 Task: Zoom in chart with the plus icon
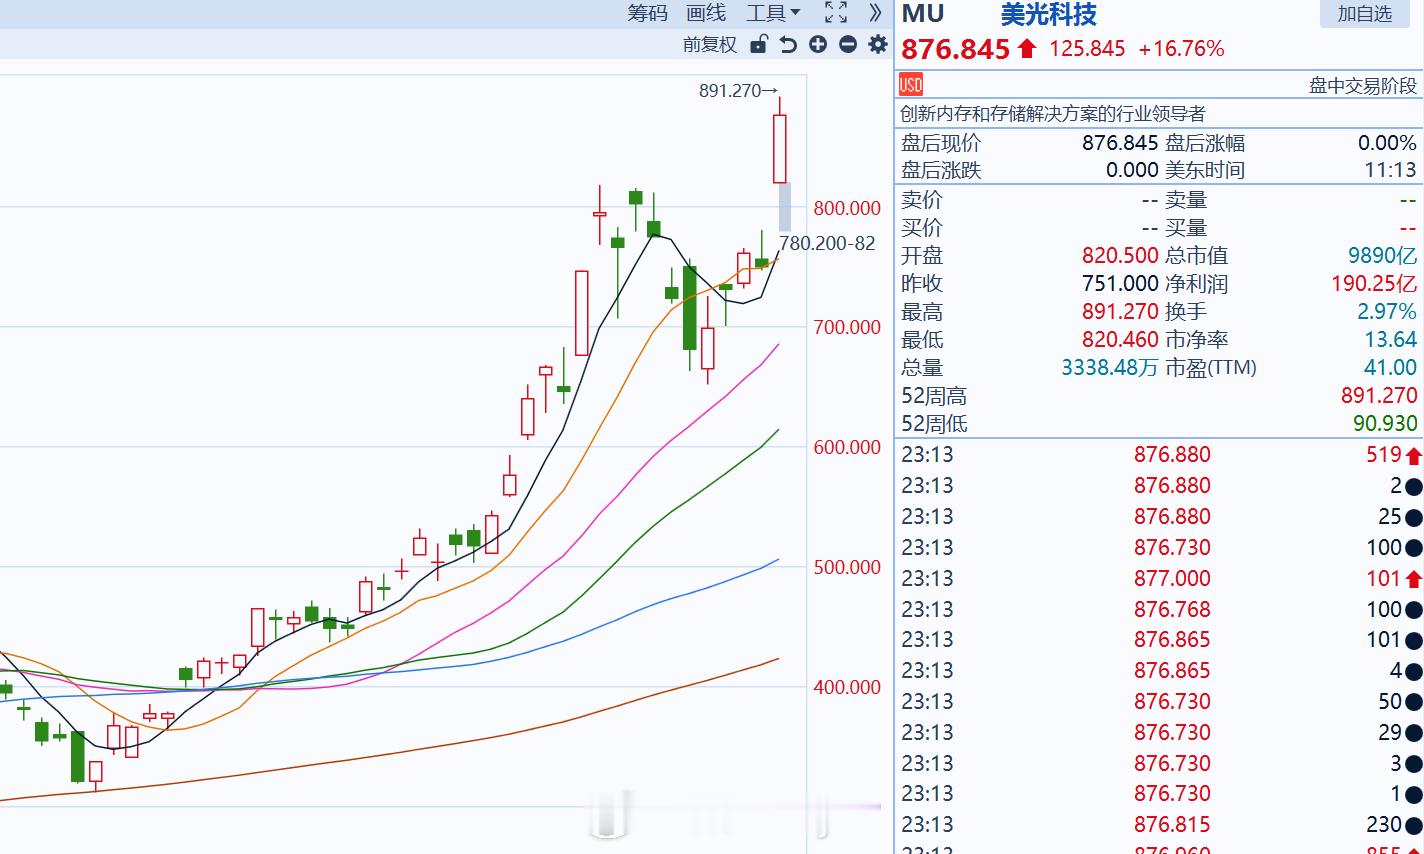[818, 44]
